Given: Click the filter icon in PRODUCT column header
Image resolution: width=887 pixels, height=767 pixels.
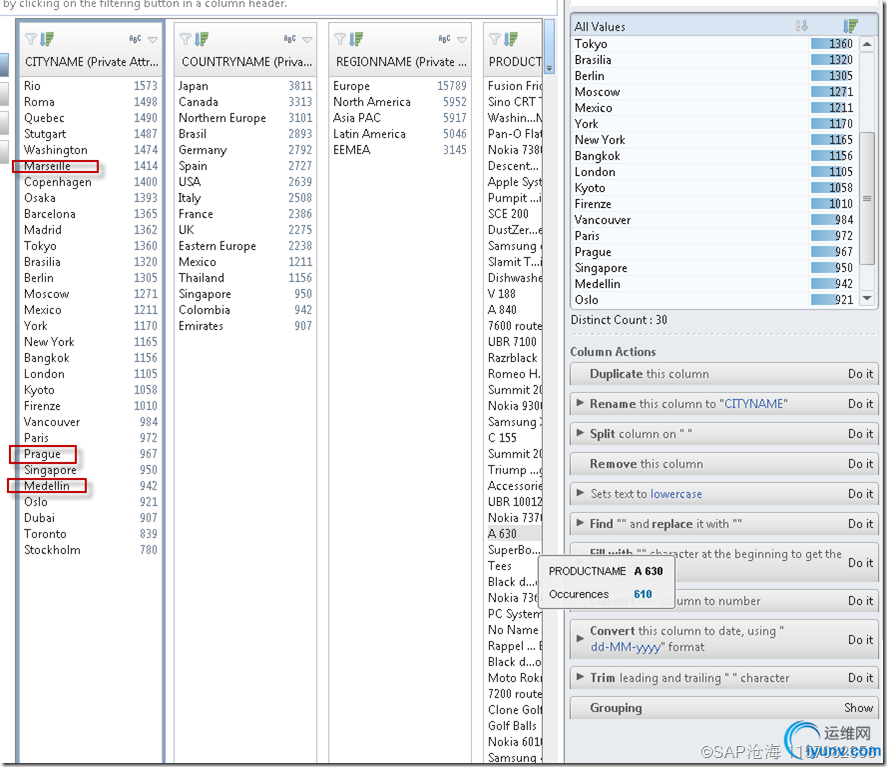Looking at the screenshot, I should [495, 39].
